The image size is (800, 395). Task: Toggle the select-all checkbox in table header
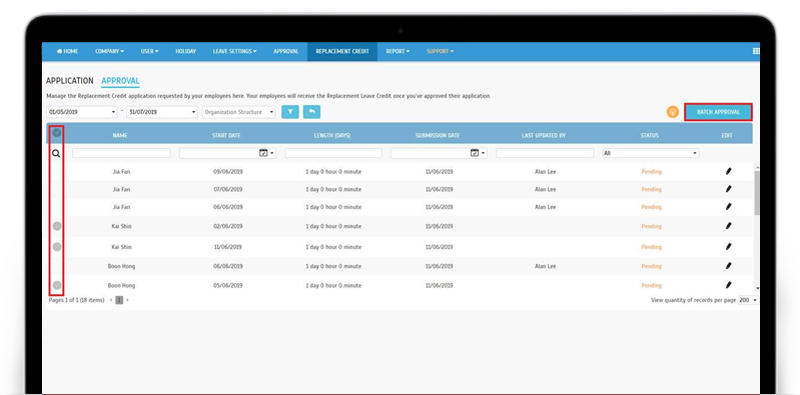[x=57, y=133]
